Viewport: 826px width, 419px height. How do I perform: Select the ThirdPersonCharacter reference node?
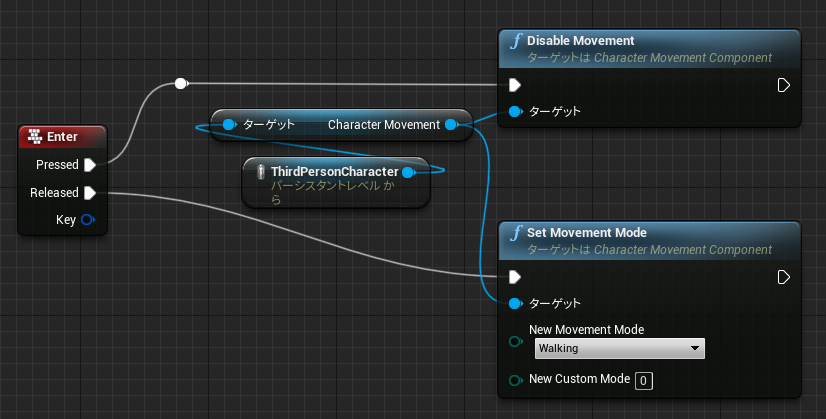coord(336,182)
